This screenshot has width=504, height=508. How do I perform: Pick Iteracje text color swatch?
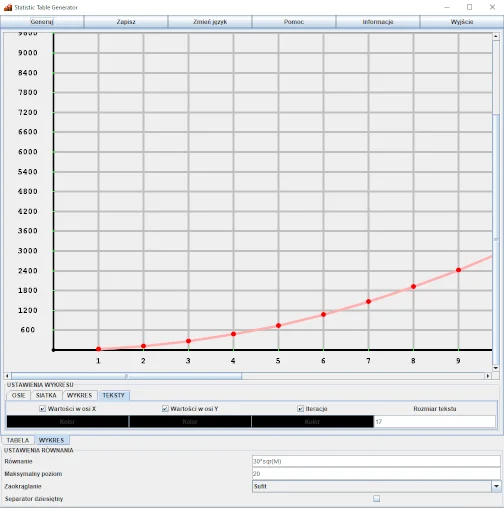click(312, 422)
